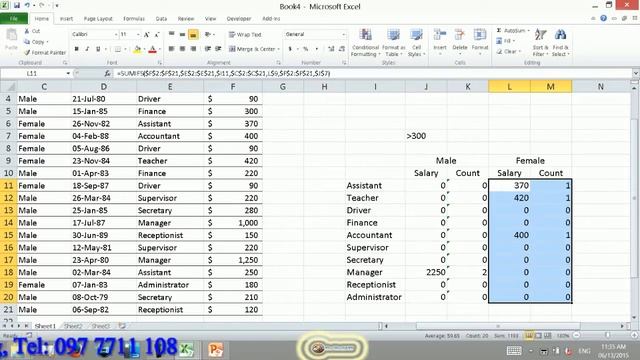Switch to the Formulas tab

point(134,19)
